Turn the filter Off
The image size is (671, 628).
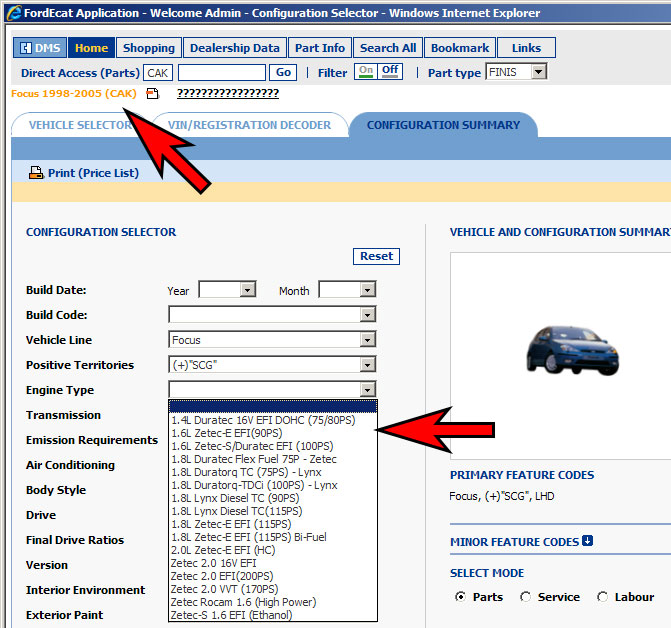coord(390,71)
